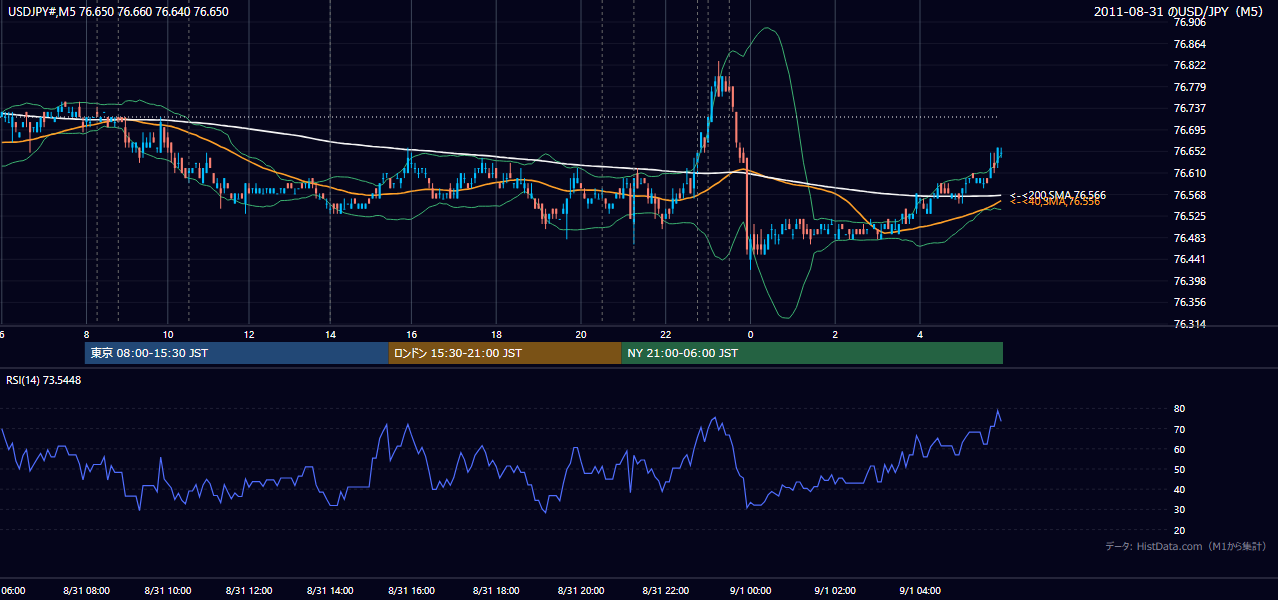Screen dimensions: 1278x600
Task: Click price axis value 76.314
Action: (1190, 324)
